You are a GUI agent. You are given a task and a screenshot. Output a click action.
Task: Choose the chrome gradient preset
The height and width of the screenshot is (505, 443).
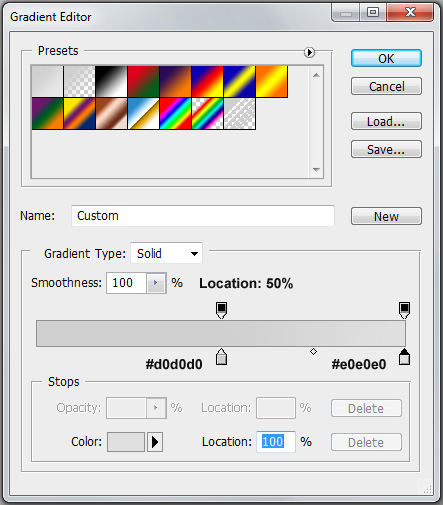coord(143,113)
